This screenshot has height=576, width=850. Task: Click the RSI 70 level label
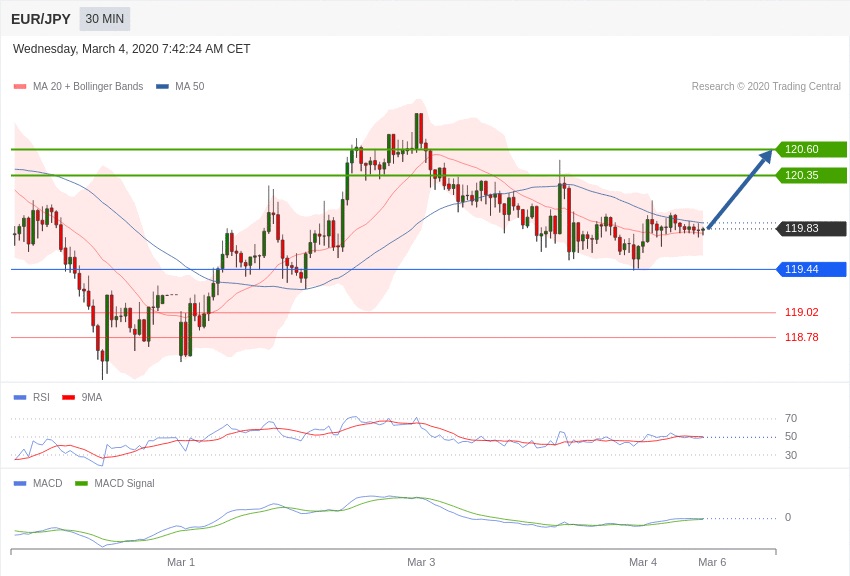click(x=791, y=418)
